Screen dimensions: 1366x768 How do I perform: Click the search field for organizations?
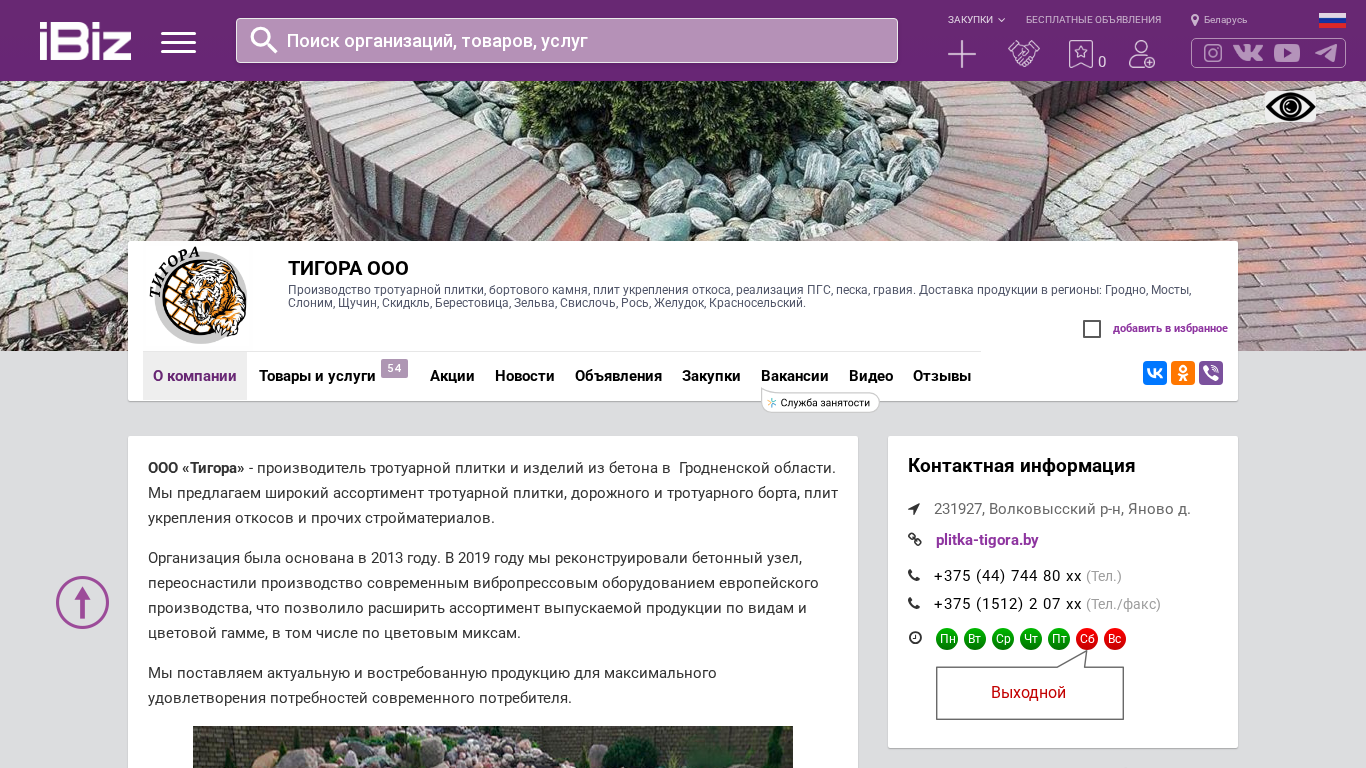tap(566, 41)
